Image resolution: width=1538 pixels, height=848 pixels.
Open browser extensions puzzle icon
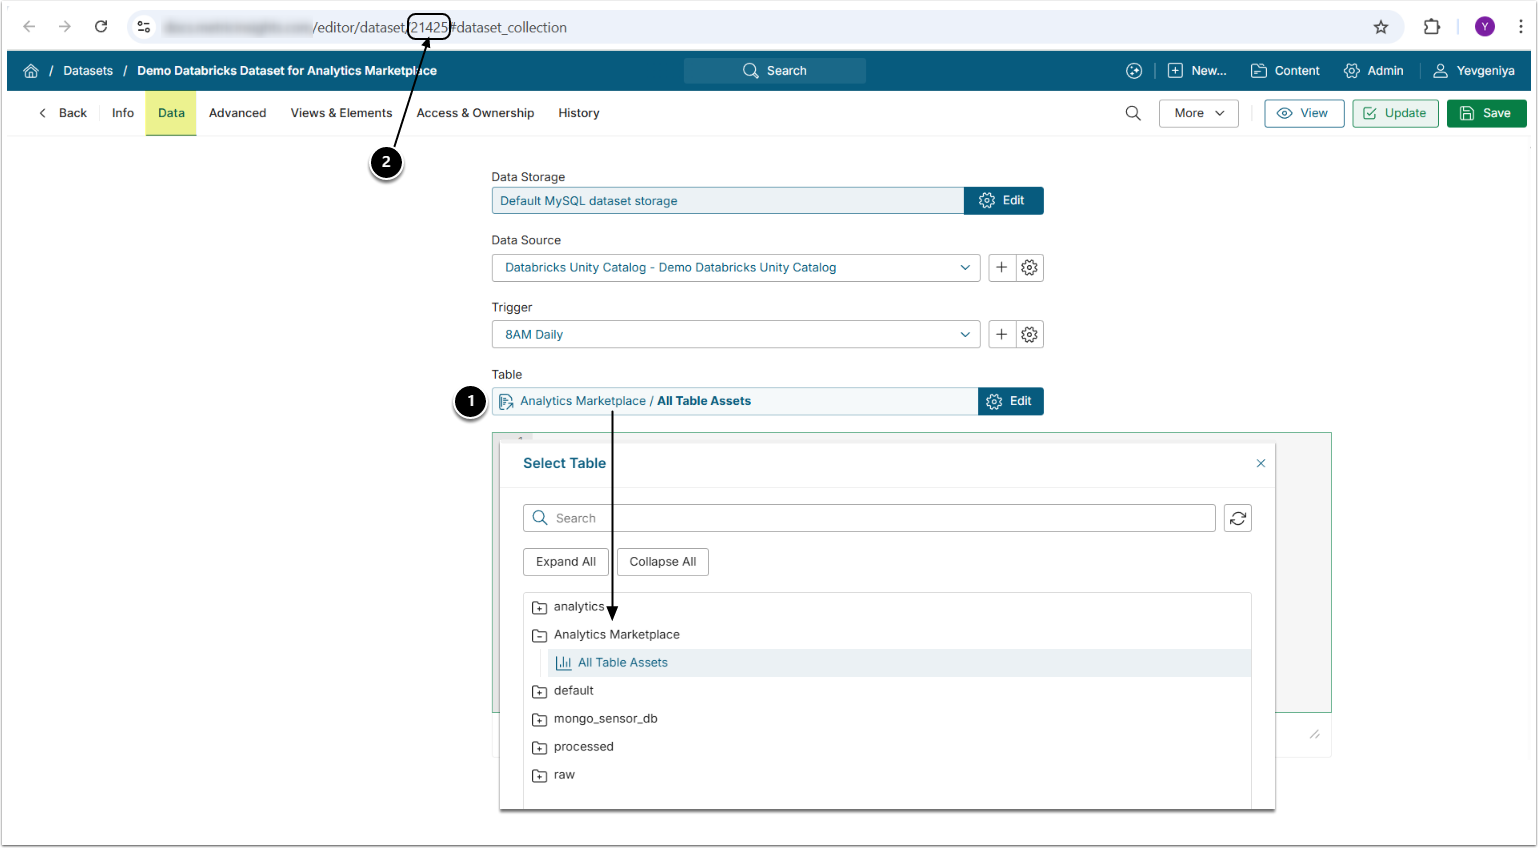pyautogui.click(x=1432, y=27)
